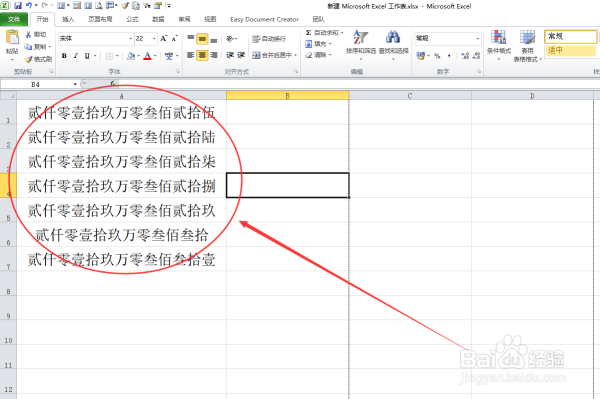600x399 pixels.
Task: Open the Merge and Center dropdown arrow
Action: (295, 55)
